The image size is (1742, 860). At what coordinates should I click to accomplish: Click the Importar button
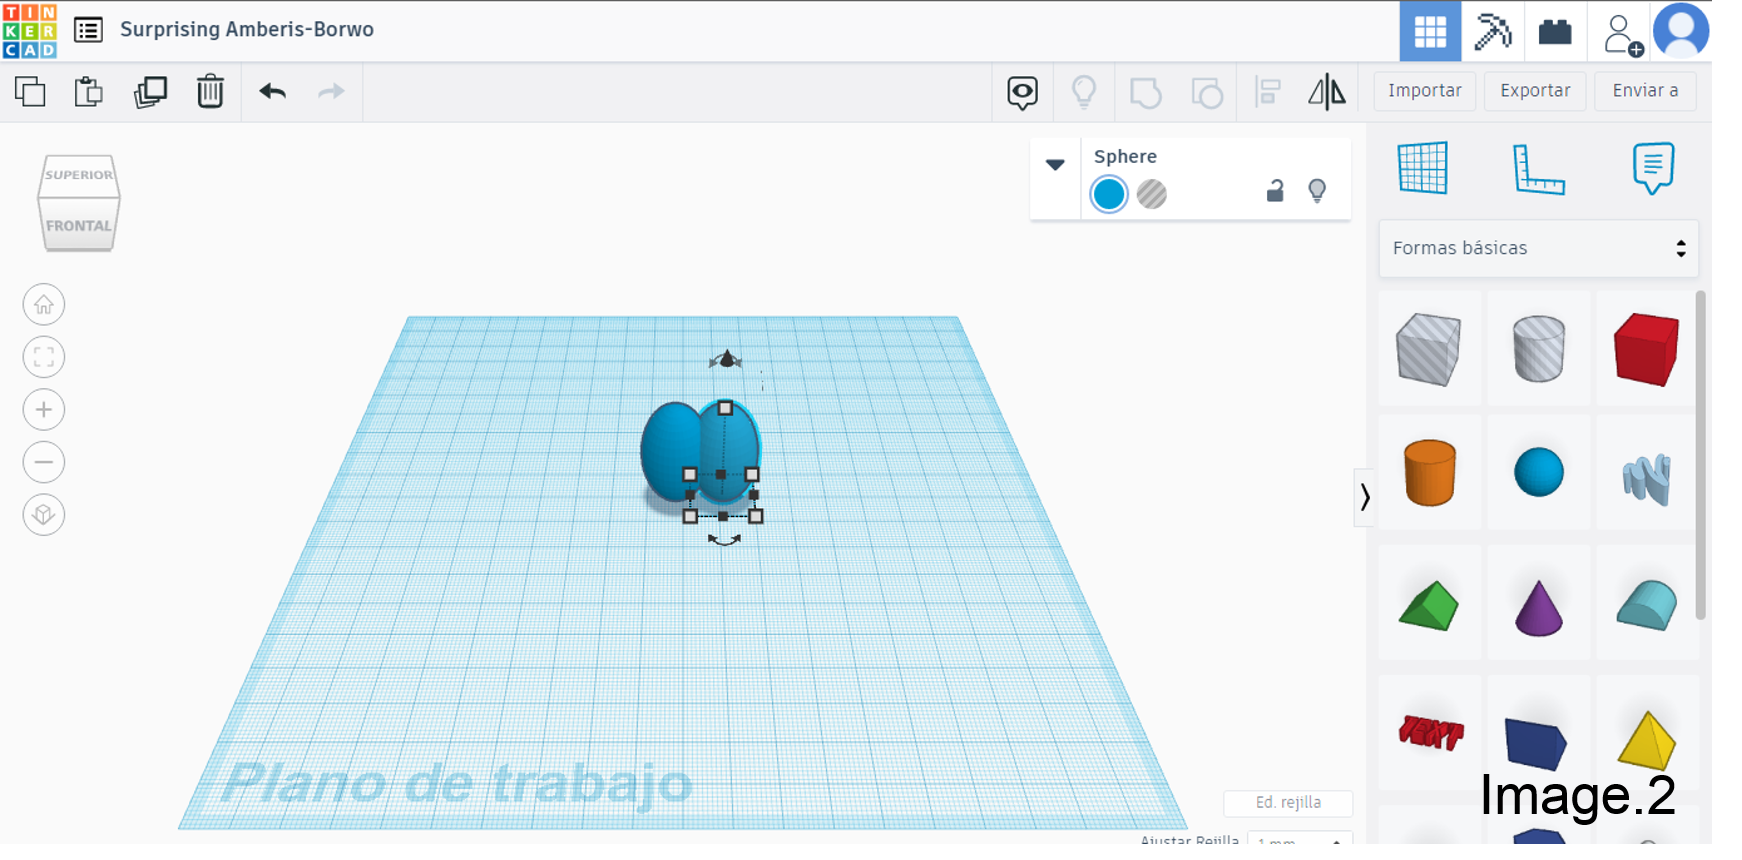point(1425,91)
